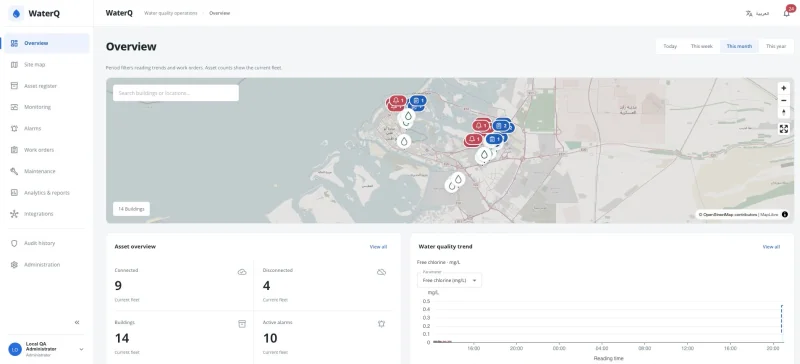Collapse the sidebar with the double chevron
The height and width of the screenshot is (364, 800).
point(77,322)
